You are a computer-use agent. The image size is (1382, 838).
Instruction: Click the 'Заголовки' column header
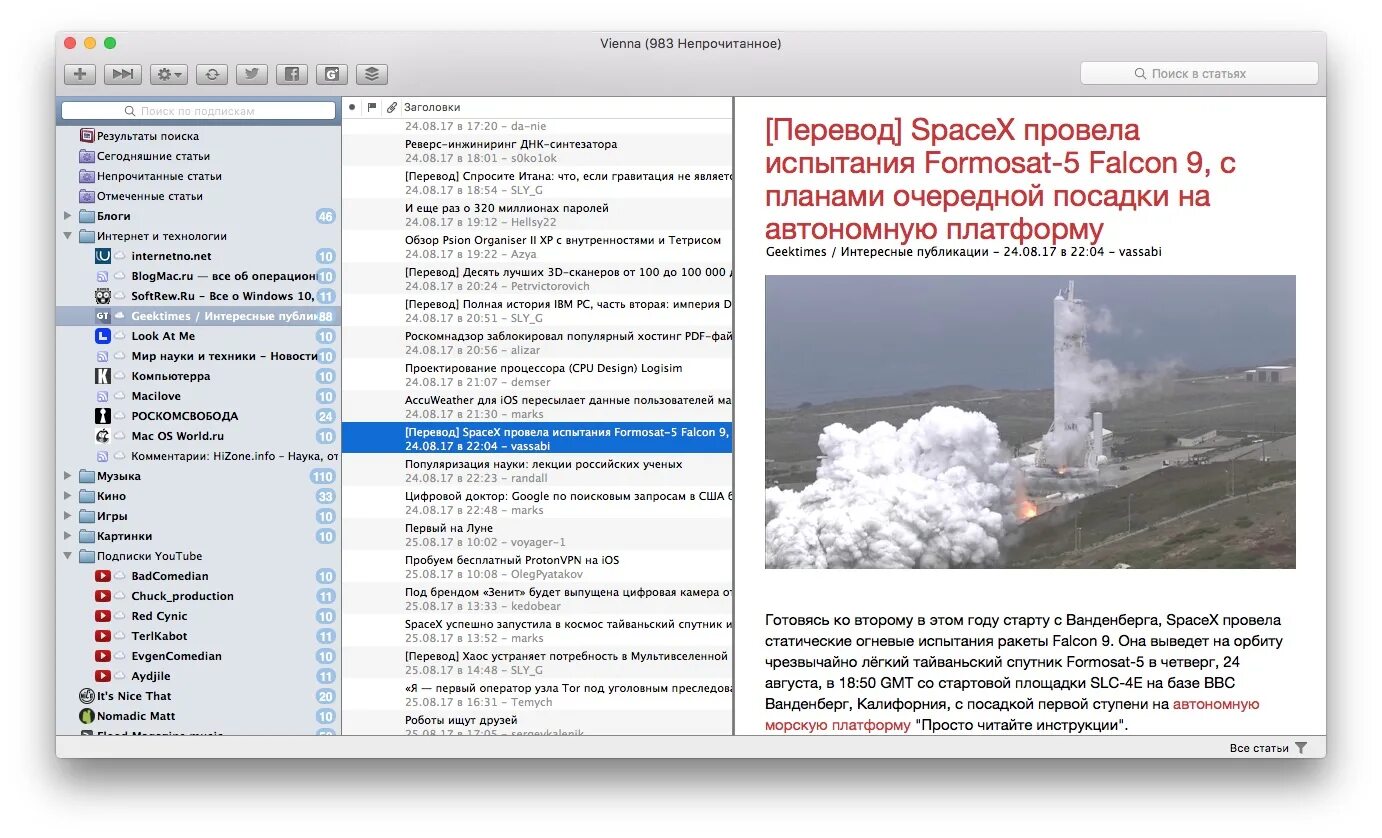coord(432,107)
